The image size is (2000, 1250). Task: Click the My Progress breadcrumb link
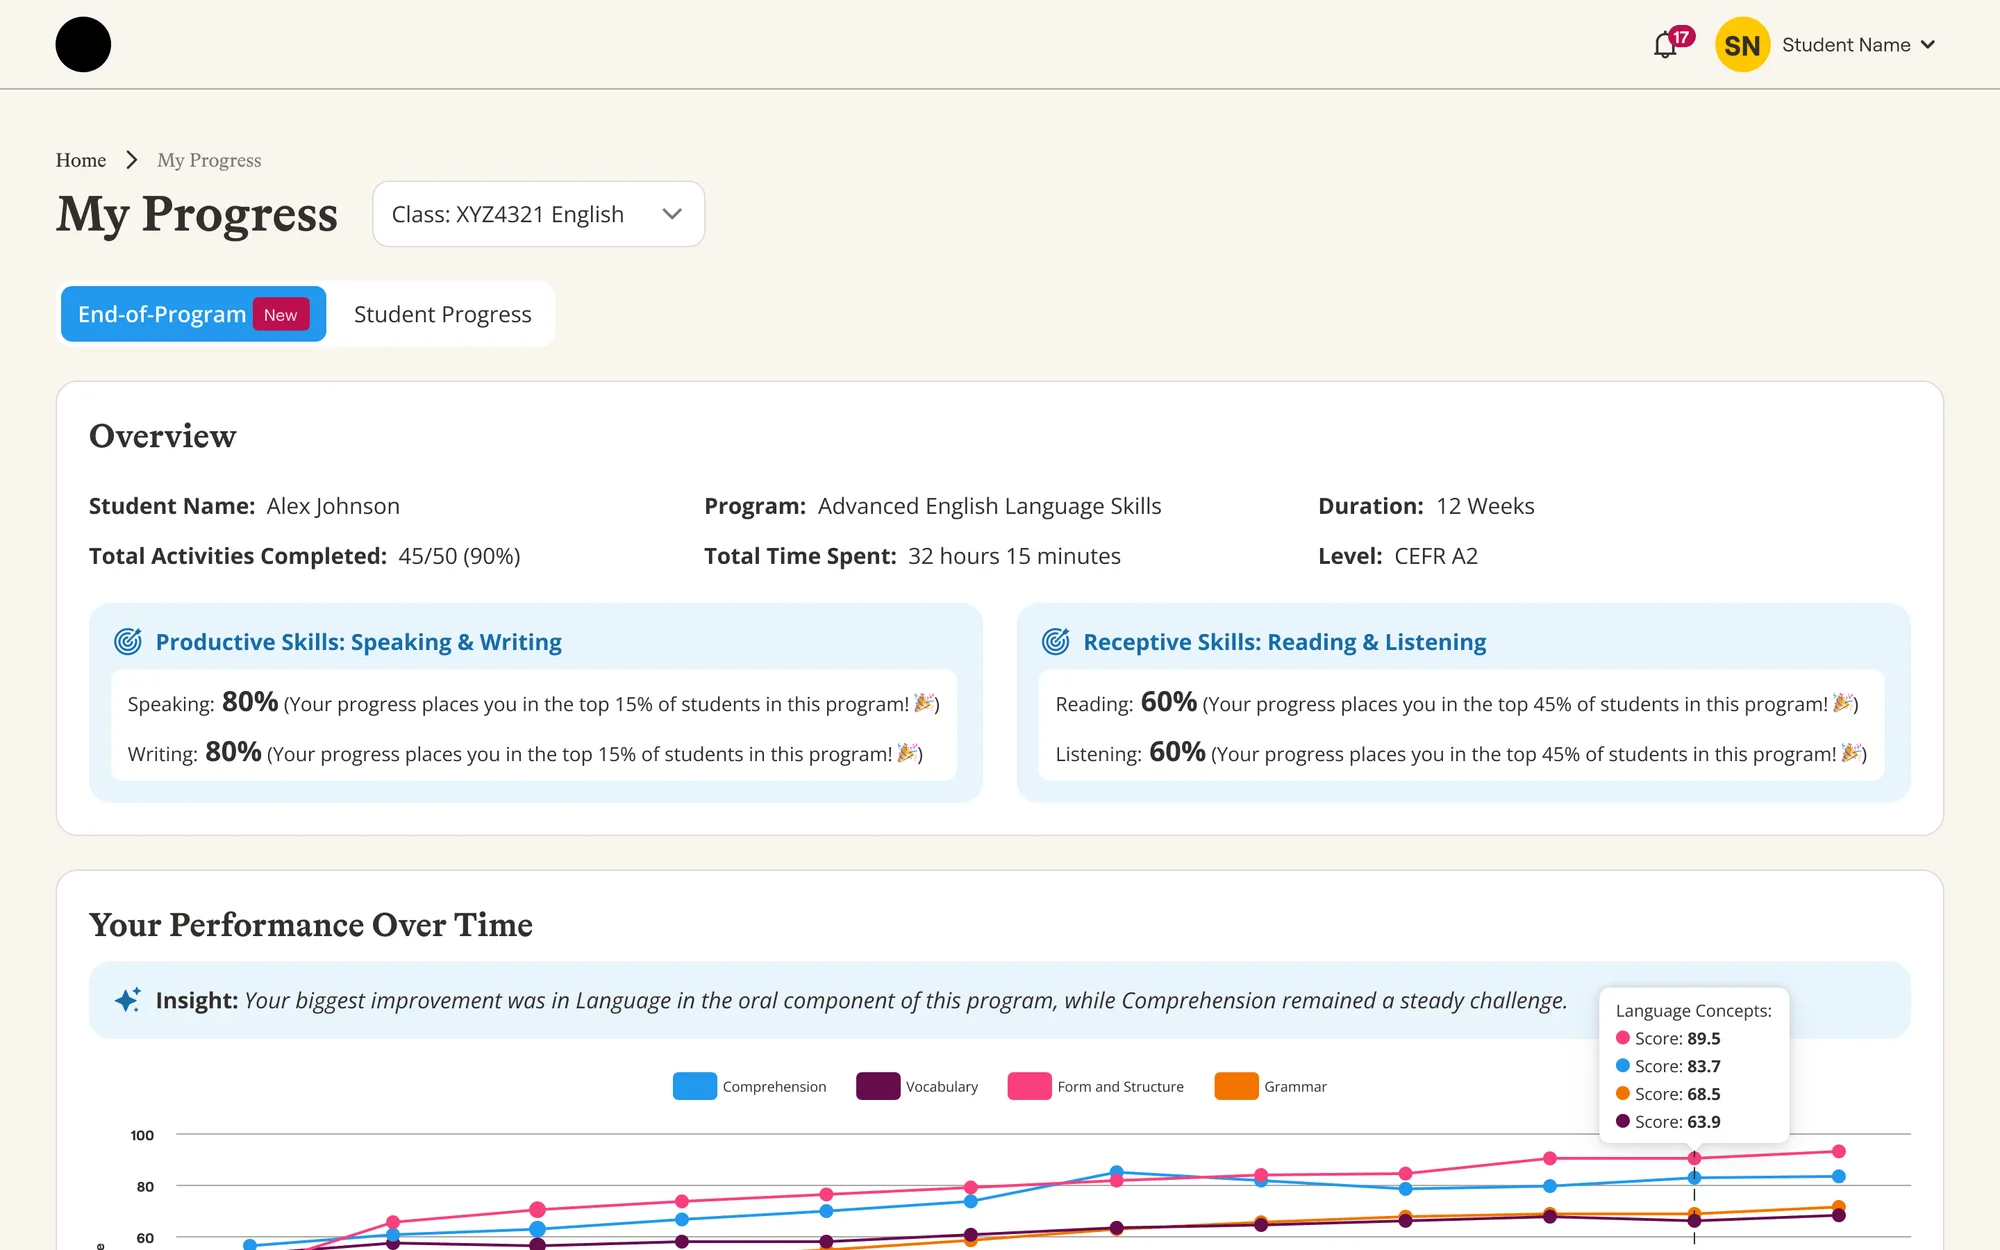tap(209, 160)
